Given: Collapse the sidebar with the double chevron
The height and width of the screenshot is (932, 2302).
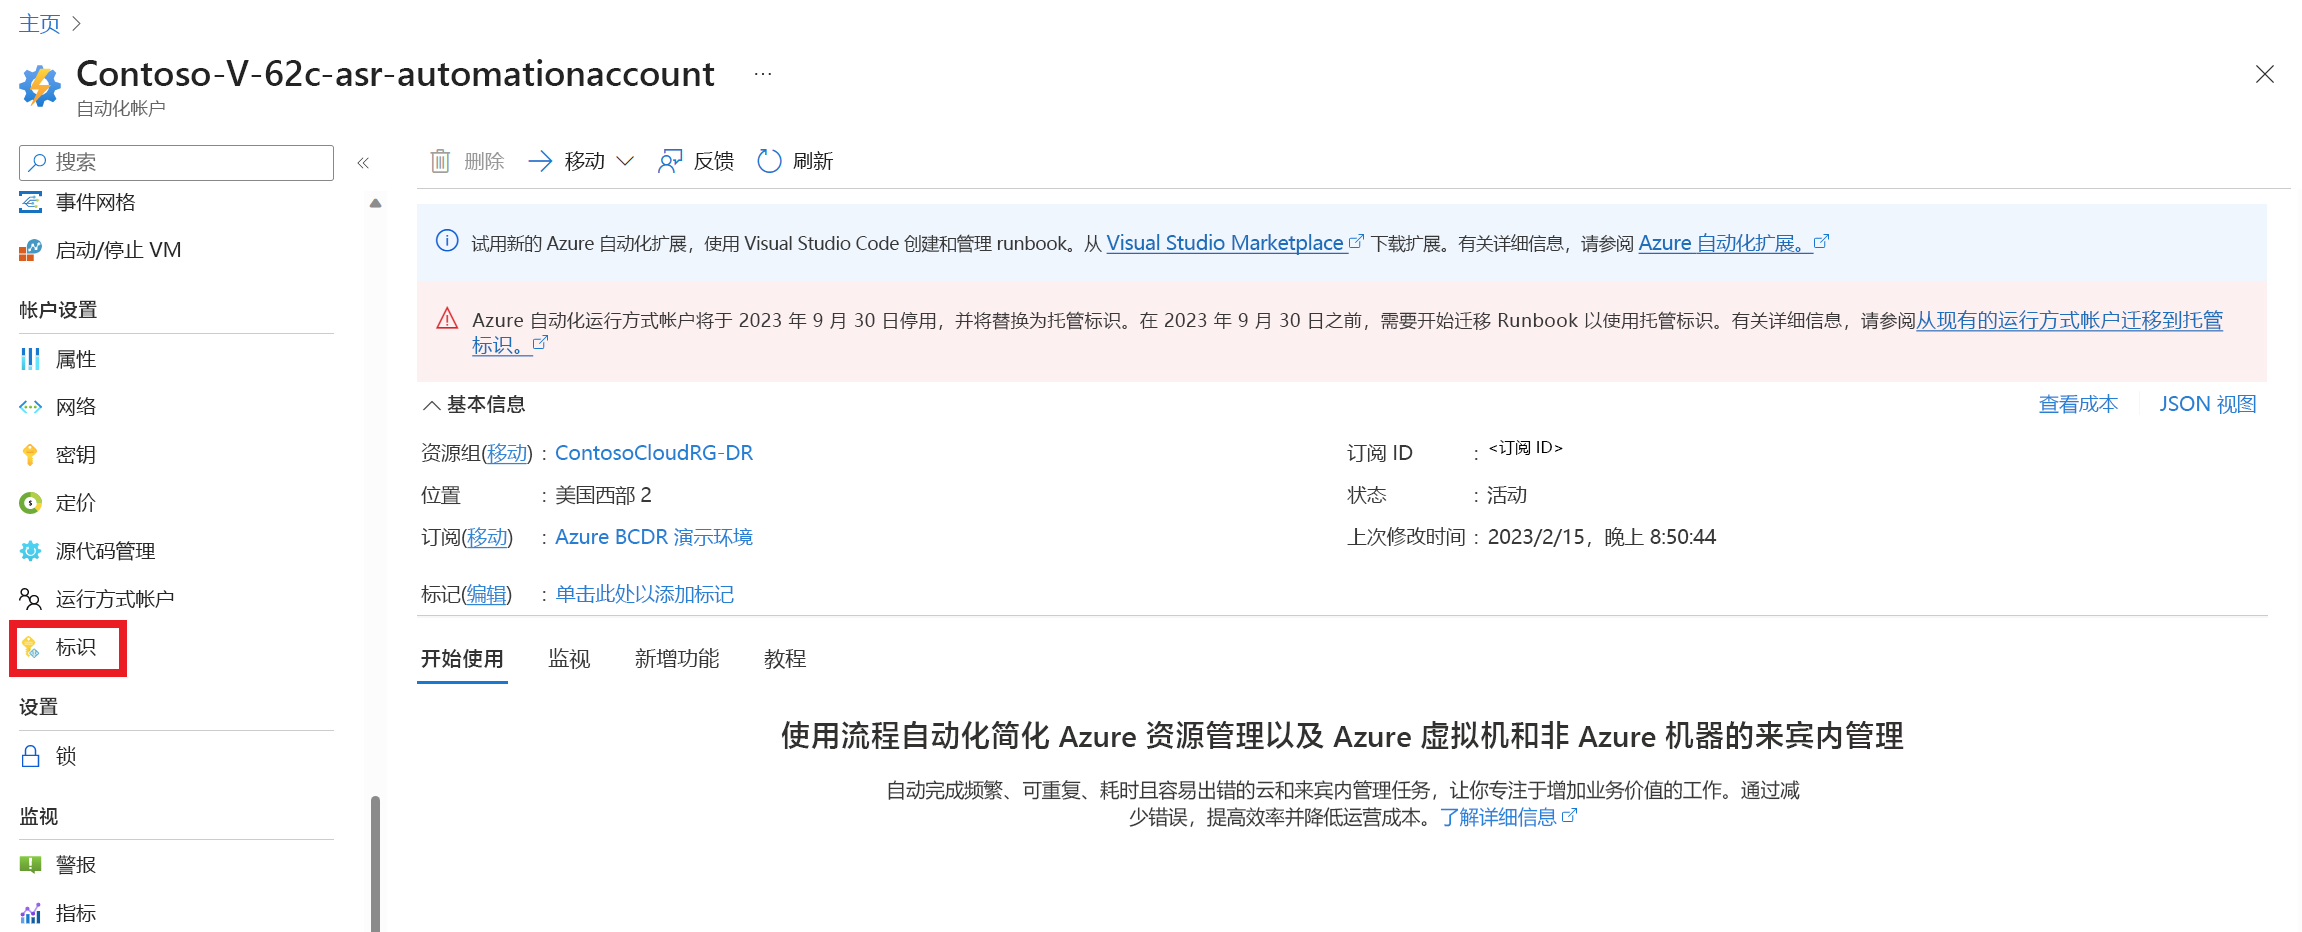Looking at the screenshot, I should (363, 163).
